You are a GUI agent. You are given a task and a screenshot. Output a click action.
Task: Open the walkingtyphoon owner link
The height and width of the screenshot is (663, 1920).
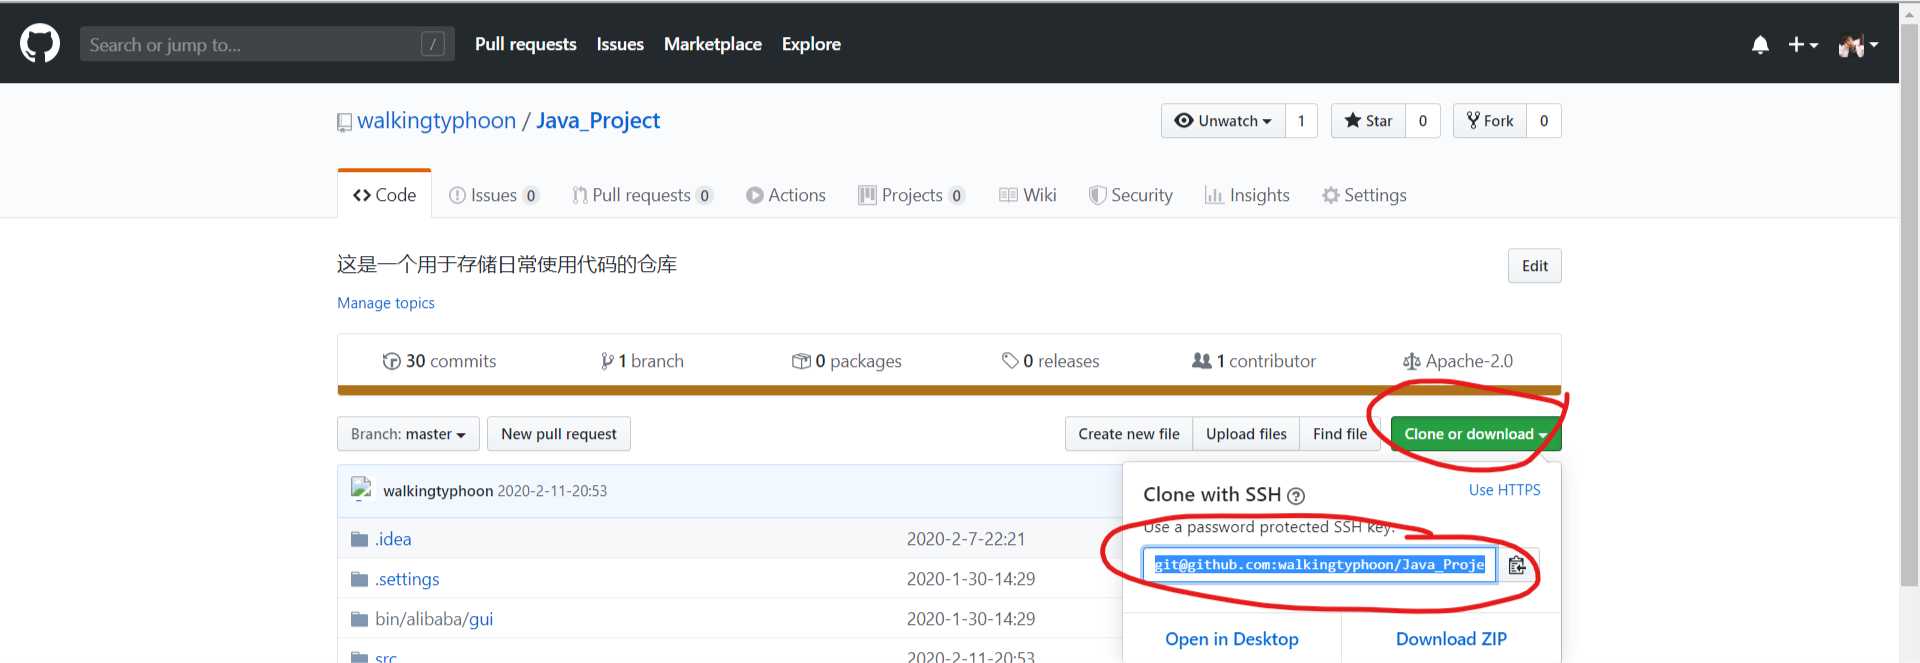pyautogui.click(x=436, y=121)
